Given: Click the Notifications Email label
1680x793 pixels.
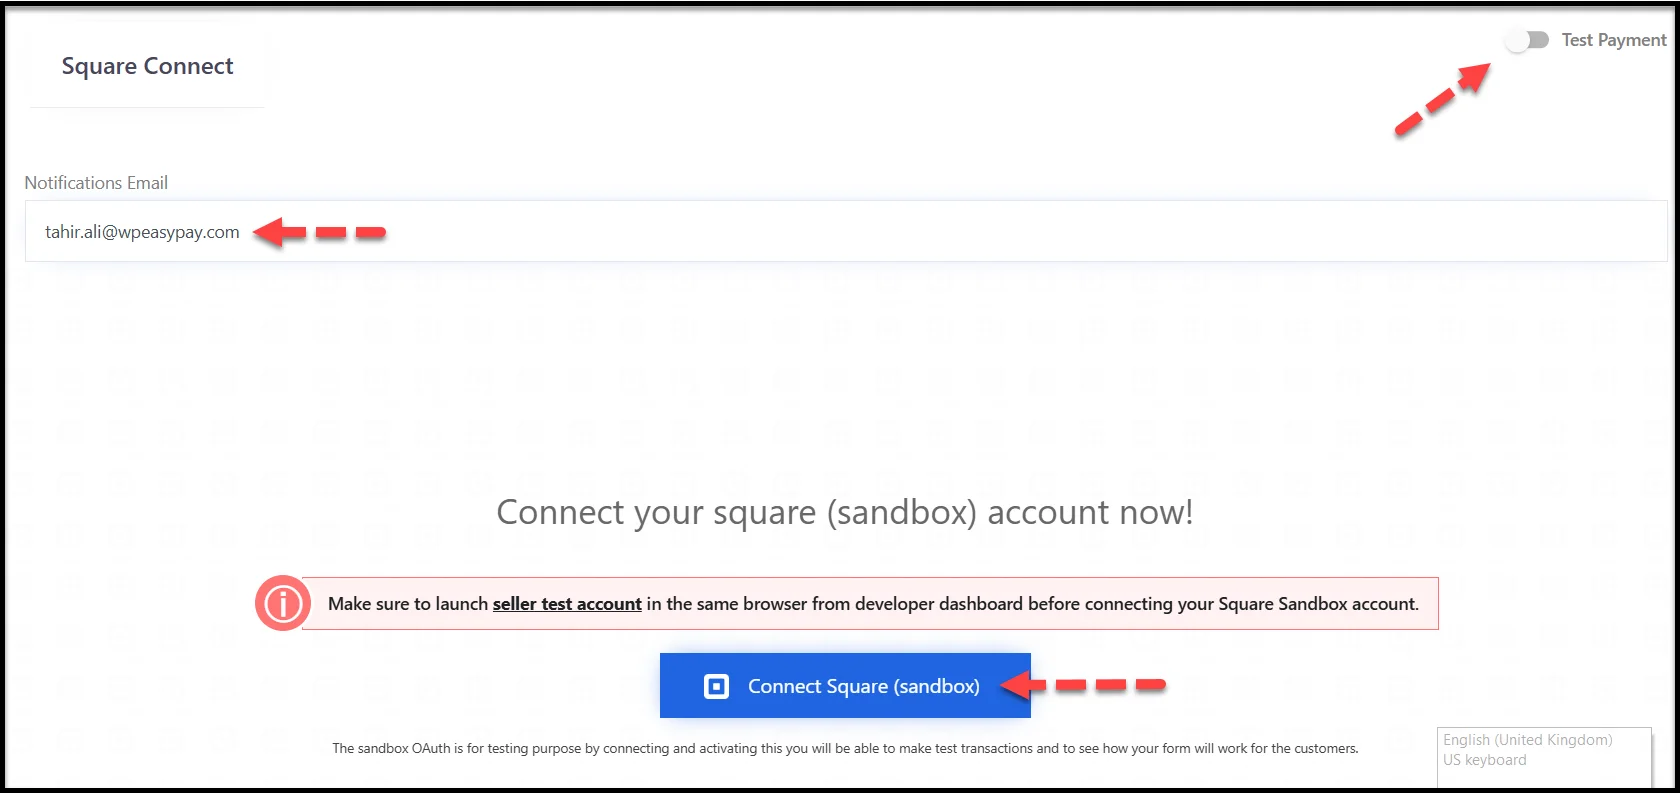Looking at the screenshot, I should point(96,183).
